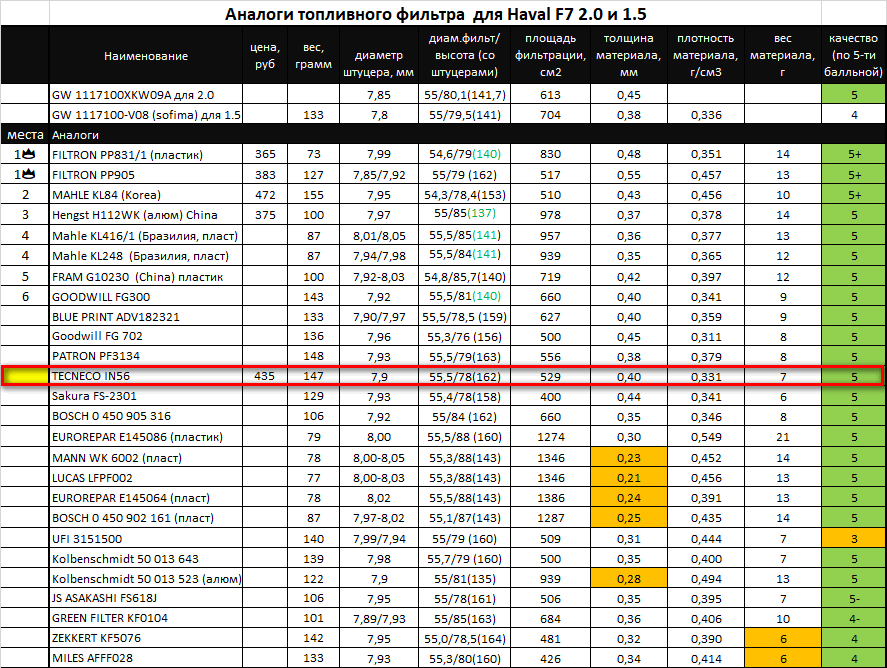Select the 'LUCAS LFPF002' name cell
This screenshot has width=887, height=668.
[x=146, y=478]
